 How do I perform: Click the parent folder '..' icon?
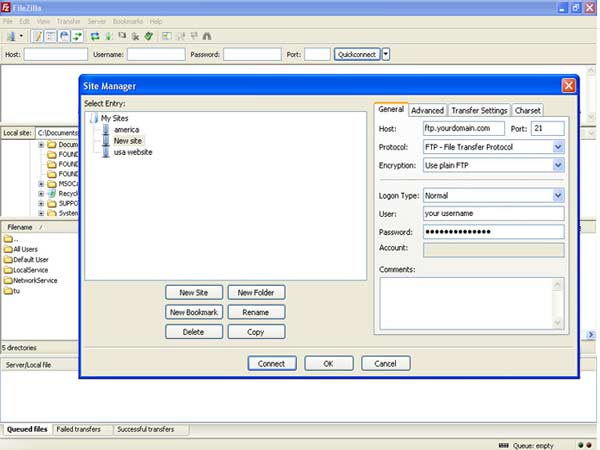[x=8, y=239]
